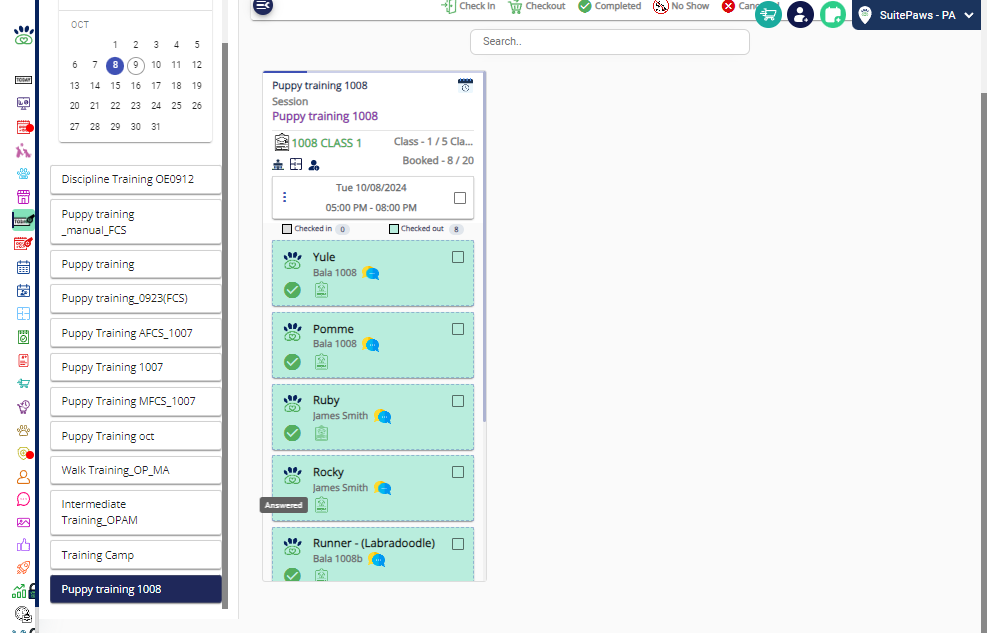Select Puppy training _manual_FCS program
The width and height of the screenshot is (987, 633).
pos(136,222)
